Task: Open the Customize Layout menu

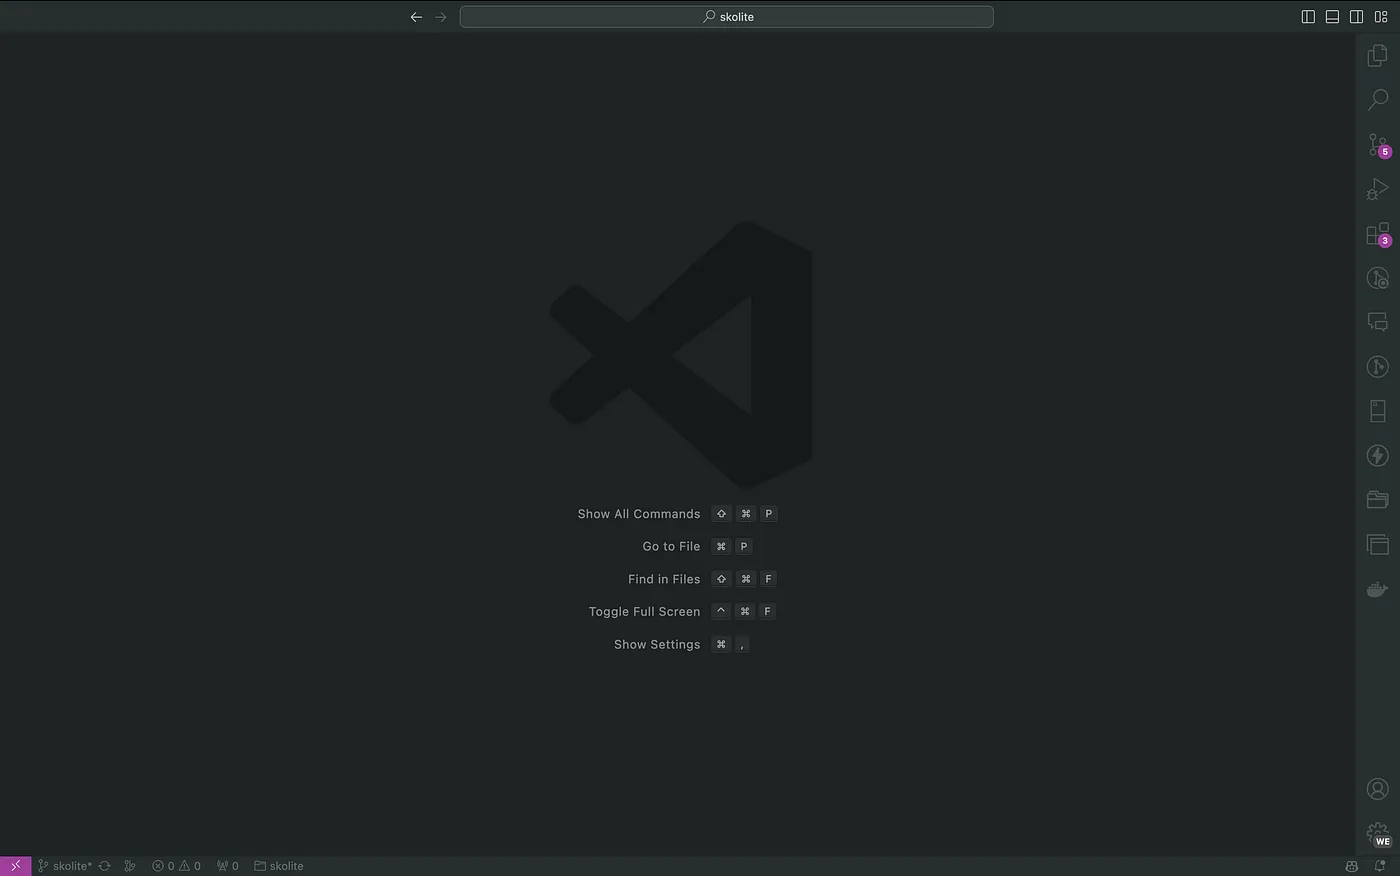Action: click(x=1381, y=17)
